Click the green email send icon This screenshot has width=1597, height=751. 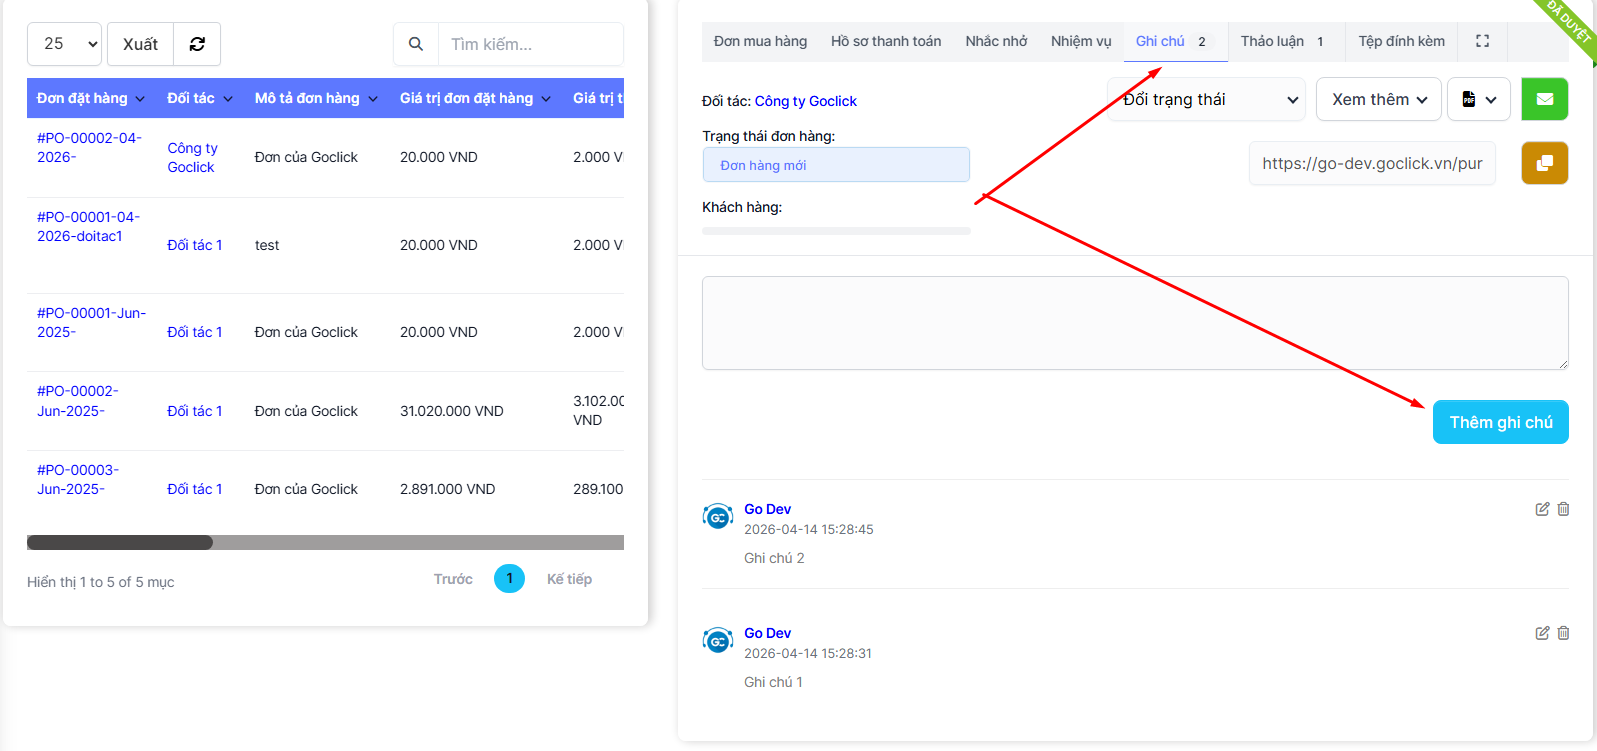pos(1544,99)
